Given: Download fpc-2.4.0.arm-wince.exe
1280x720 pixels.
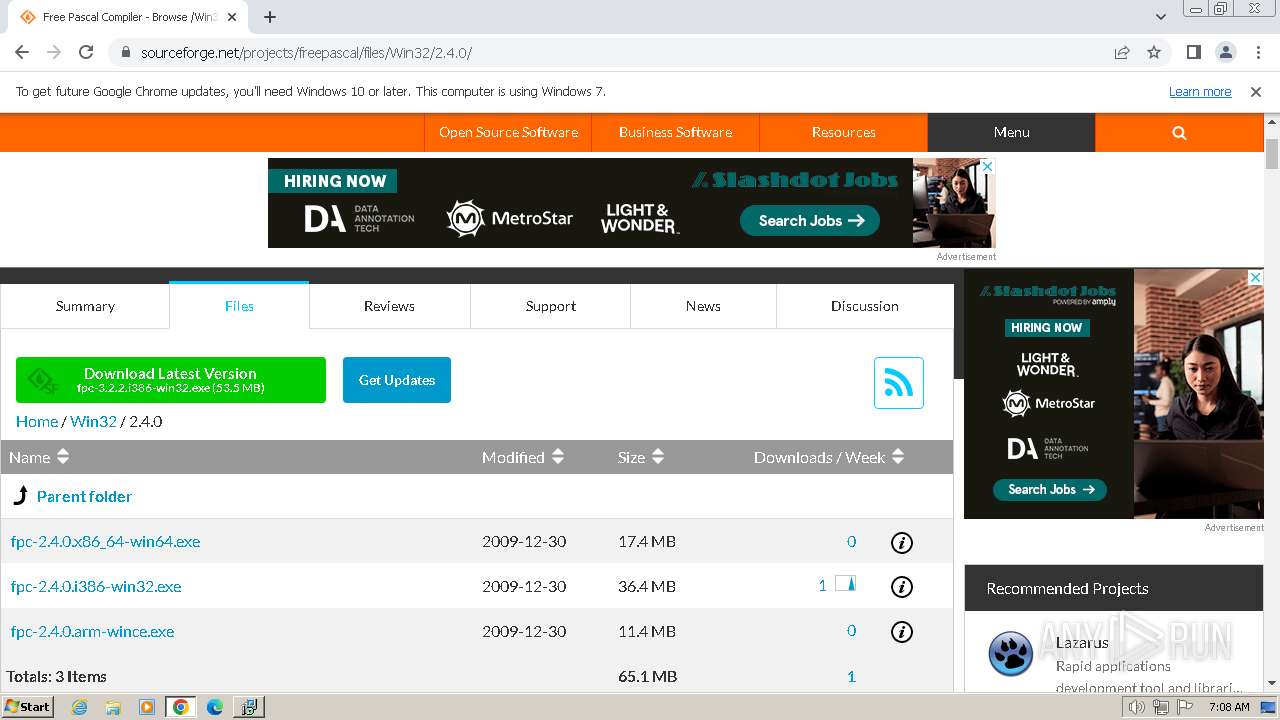Looking at the screenshot, I should click(x=92, y=631).
